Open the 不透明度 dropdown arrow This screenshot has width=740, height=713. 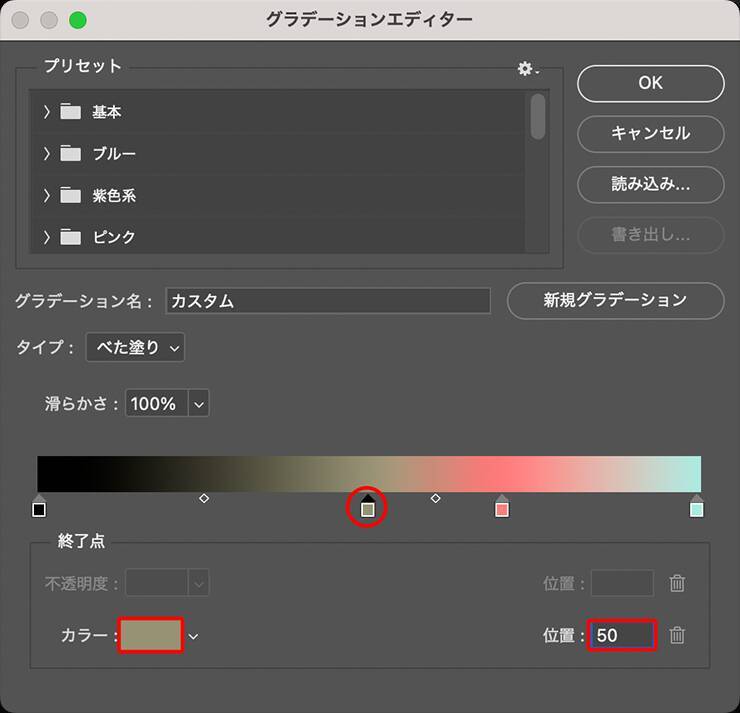click(199, 584)
